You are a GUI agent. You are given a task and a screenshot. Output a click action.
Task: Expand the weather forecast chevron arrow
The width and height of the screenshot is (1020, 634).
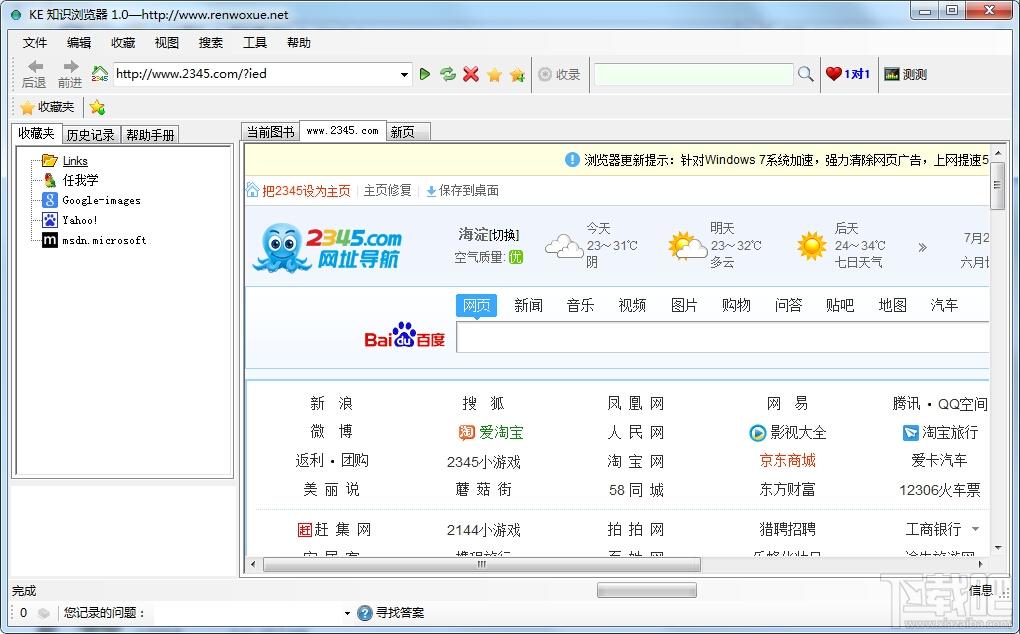[922, 247]
